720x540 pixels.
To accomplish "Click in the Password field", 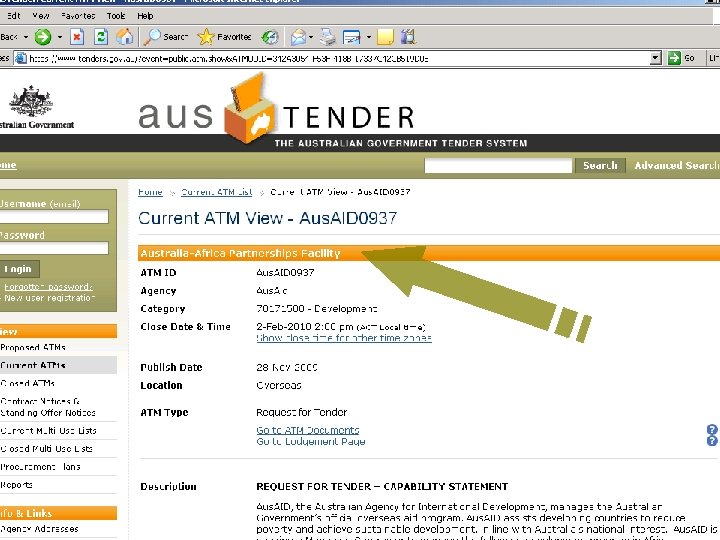I will click(54, 248).
